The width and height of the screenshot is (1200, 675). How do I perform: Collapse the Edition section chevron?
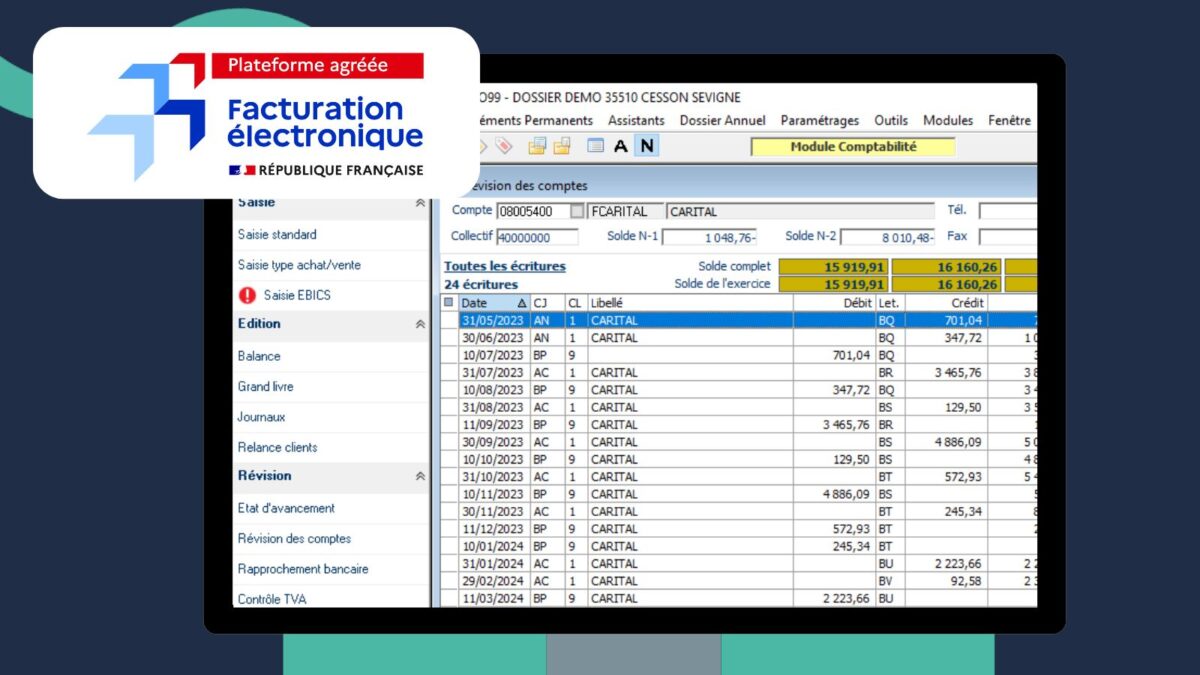coord(420,324)
